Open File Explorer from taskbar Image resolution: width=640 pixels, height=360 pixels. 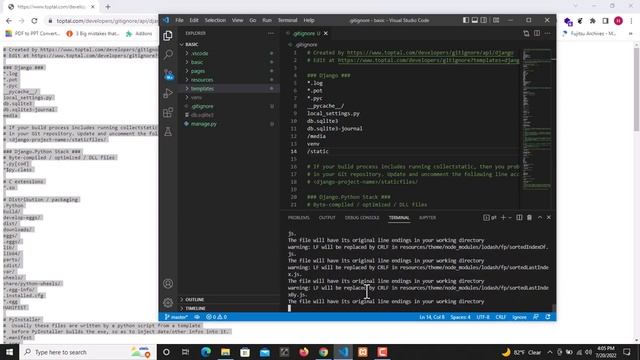(x=225, y=352)
